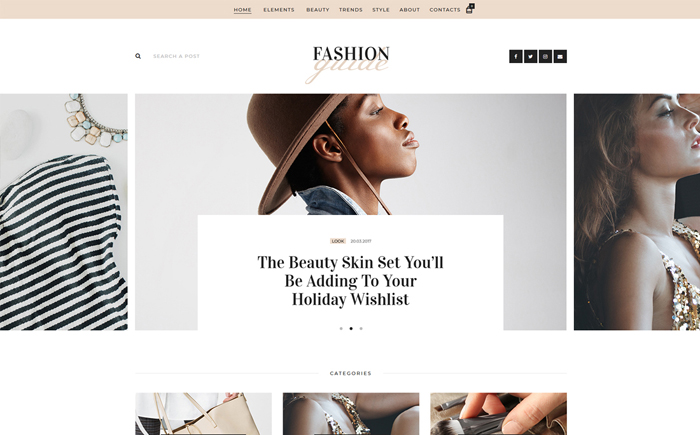Open the makeup brushes category thumbnail

pos(499,414)
